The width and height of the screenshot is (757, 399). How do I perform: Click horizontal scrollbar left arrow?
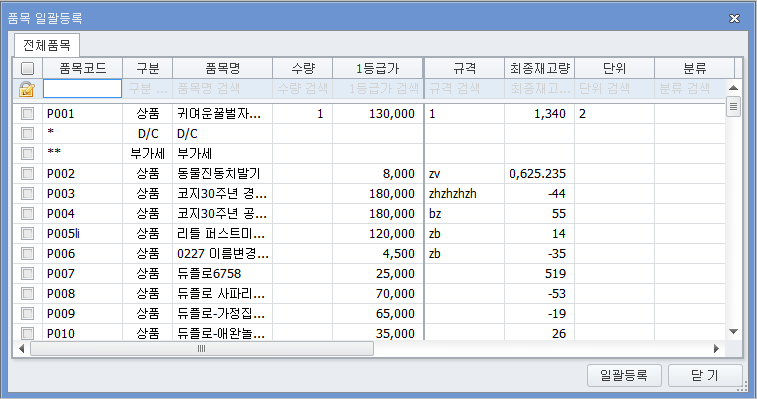pyautogui.click(x=21, y=348)
